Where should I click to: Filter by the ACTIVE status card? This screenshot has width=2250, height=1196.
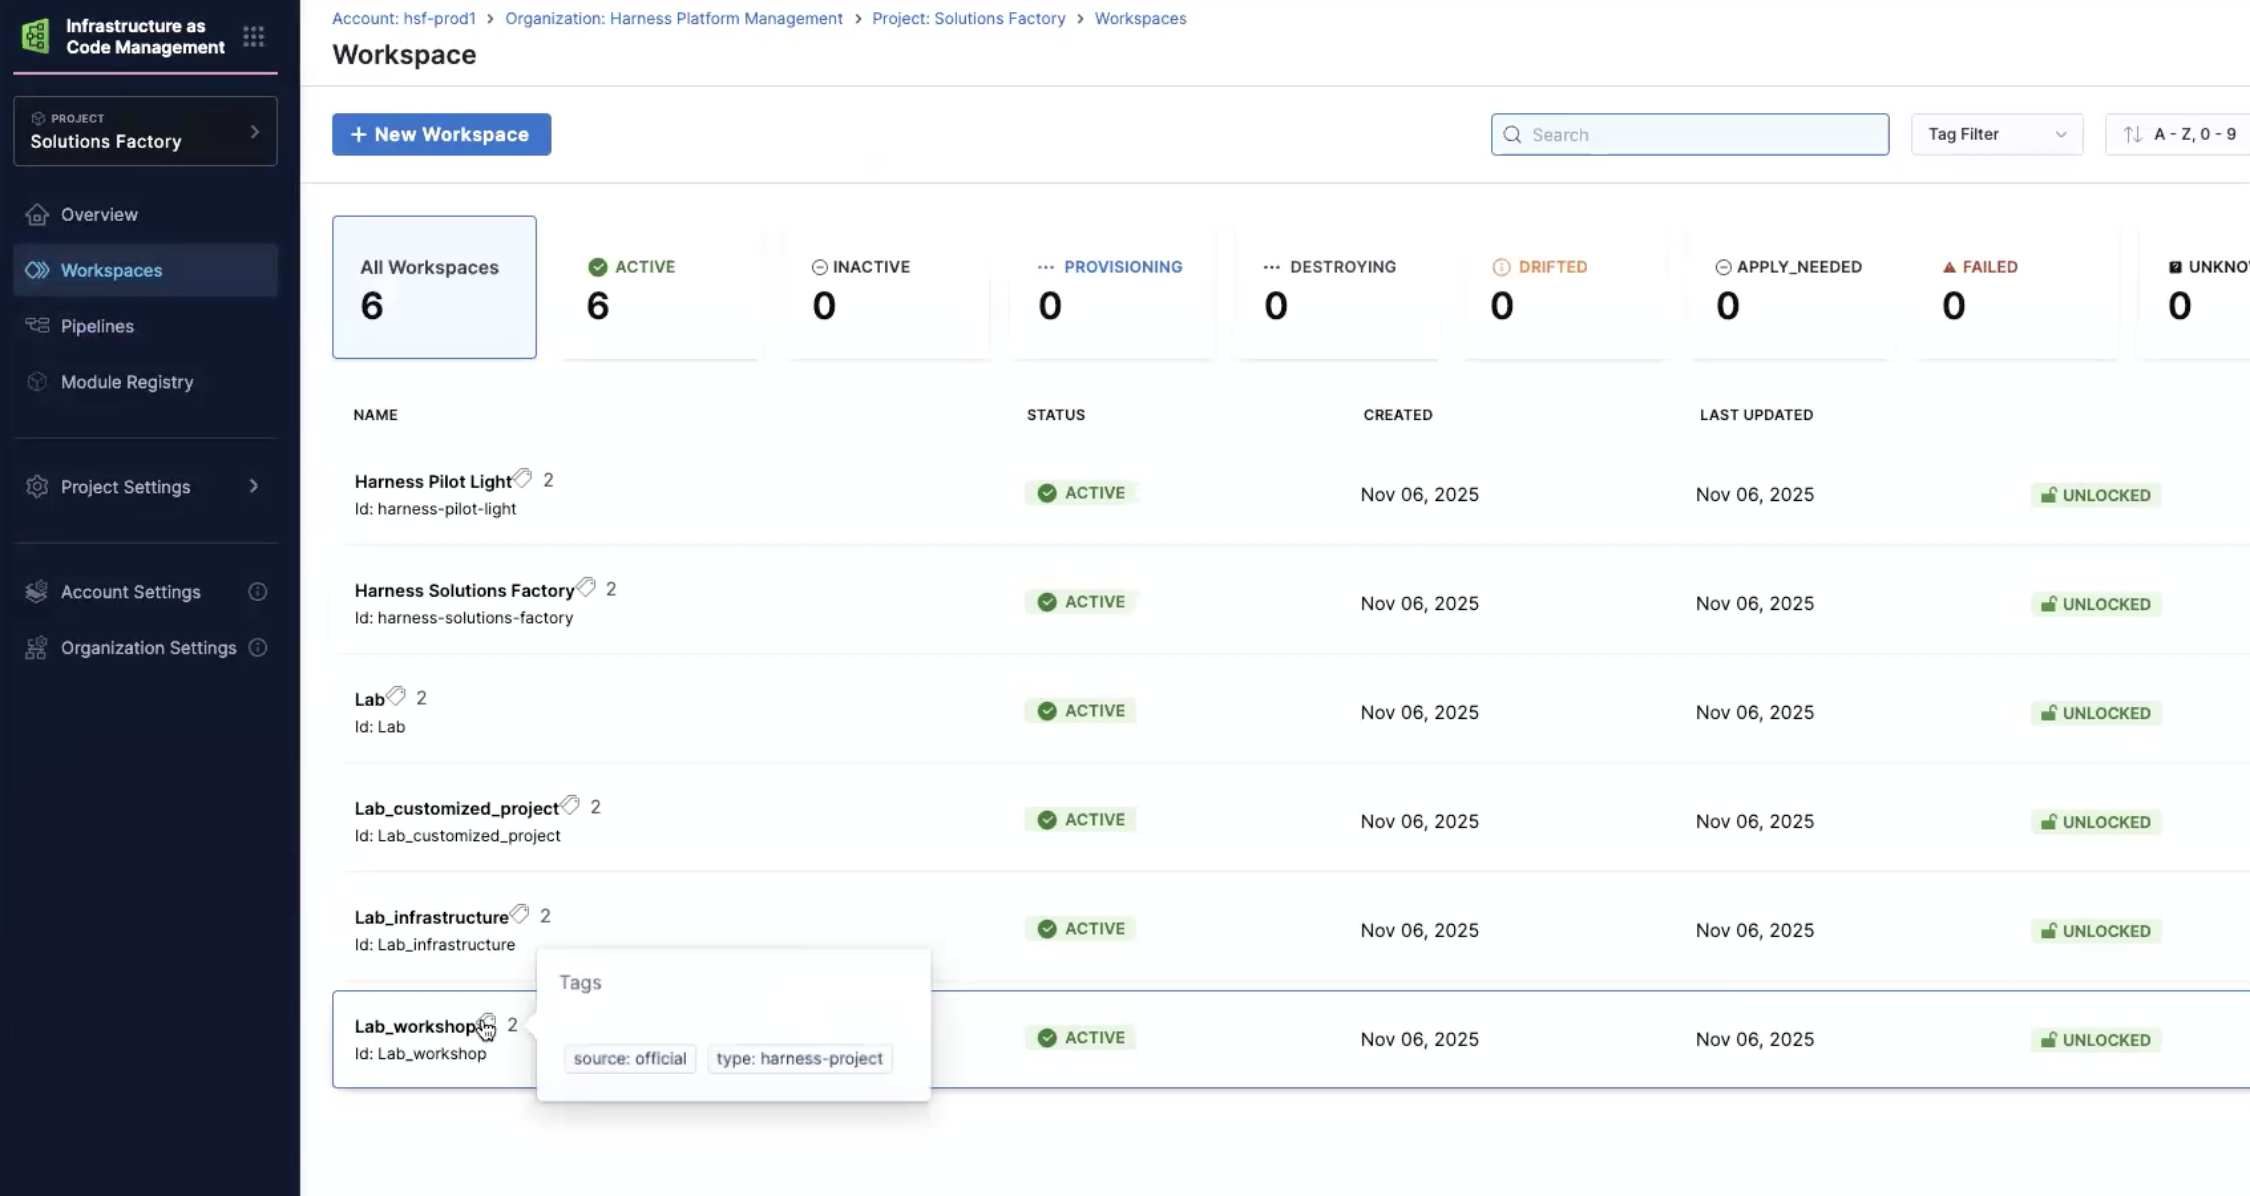click(x=660, y=288)
